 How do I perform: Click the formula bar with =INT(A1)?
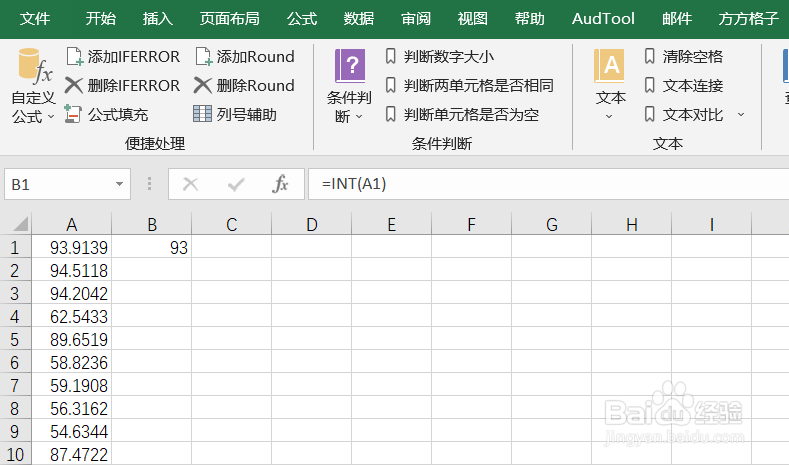[x=548, y=184]
